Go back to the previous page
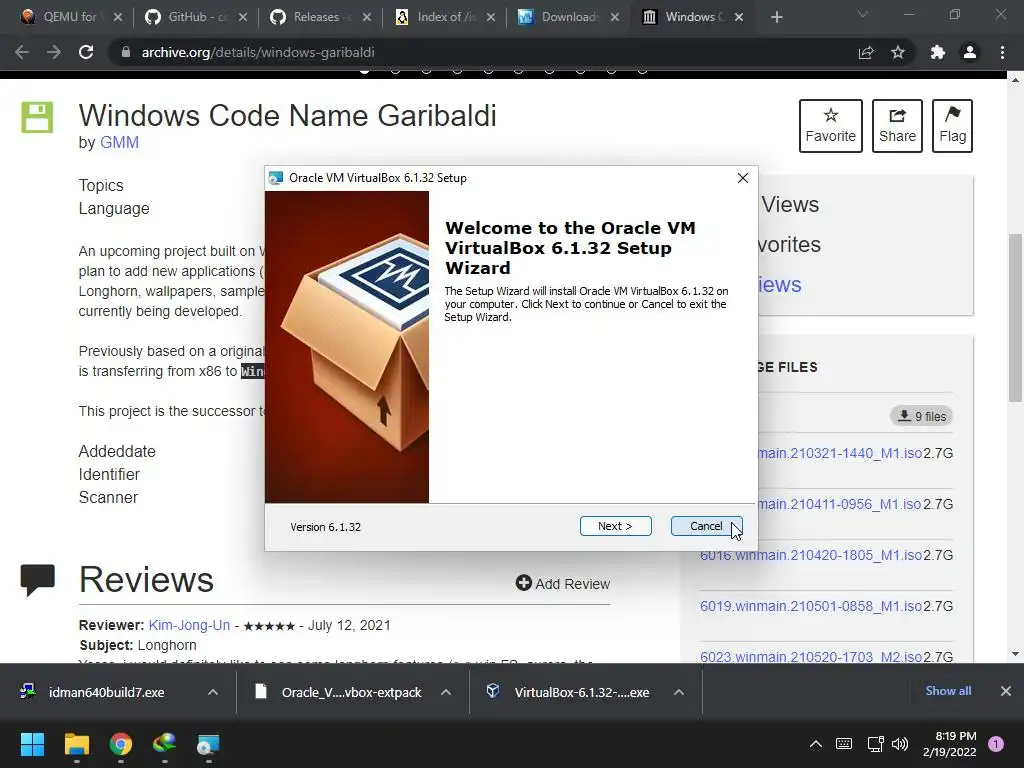Image resolution: width=1024 pixels, height=768 pixels. [22, 52]
